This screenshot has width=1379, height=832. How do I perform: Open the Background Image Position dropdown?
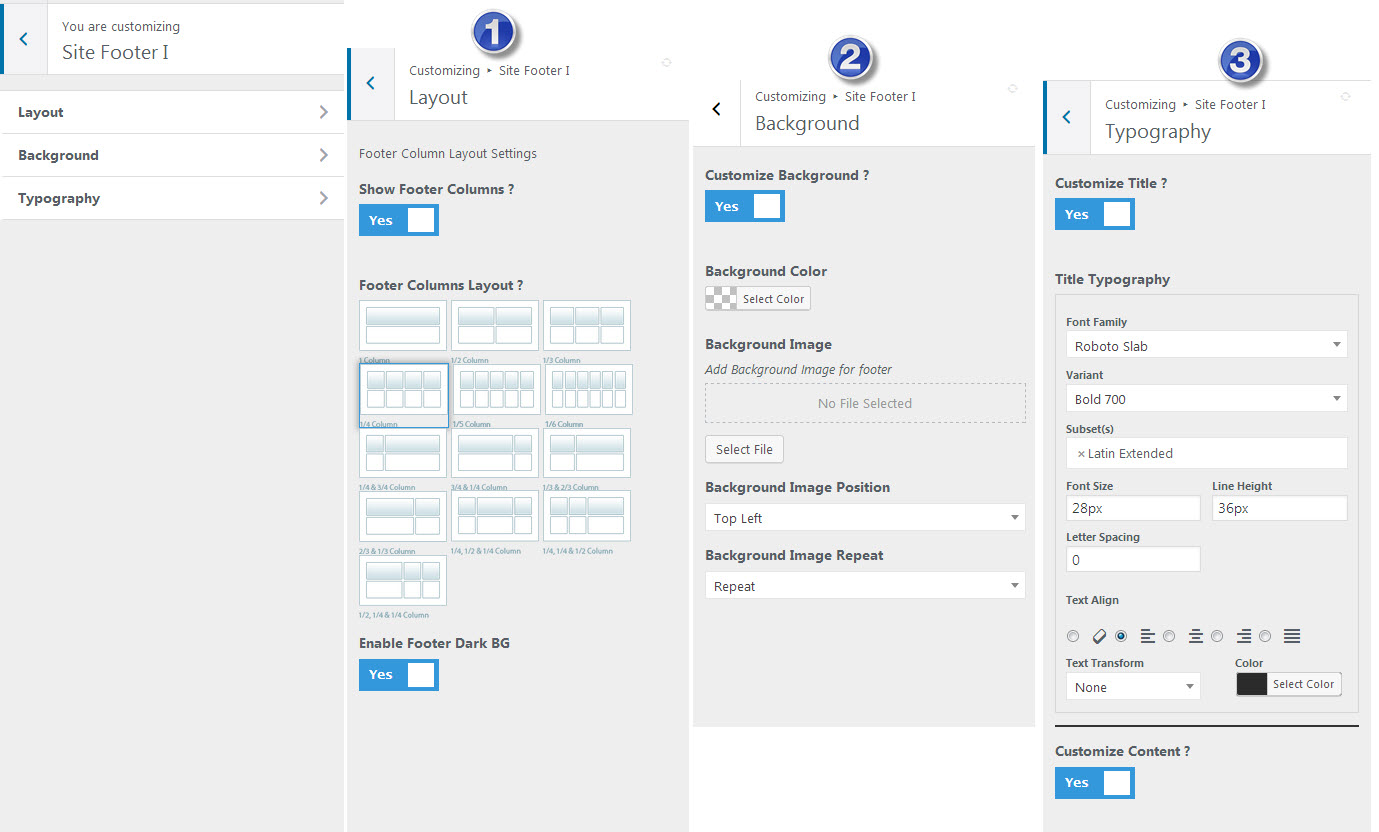click(x=865, y=518)
